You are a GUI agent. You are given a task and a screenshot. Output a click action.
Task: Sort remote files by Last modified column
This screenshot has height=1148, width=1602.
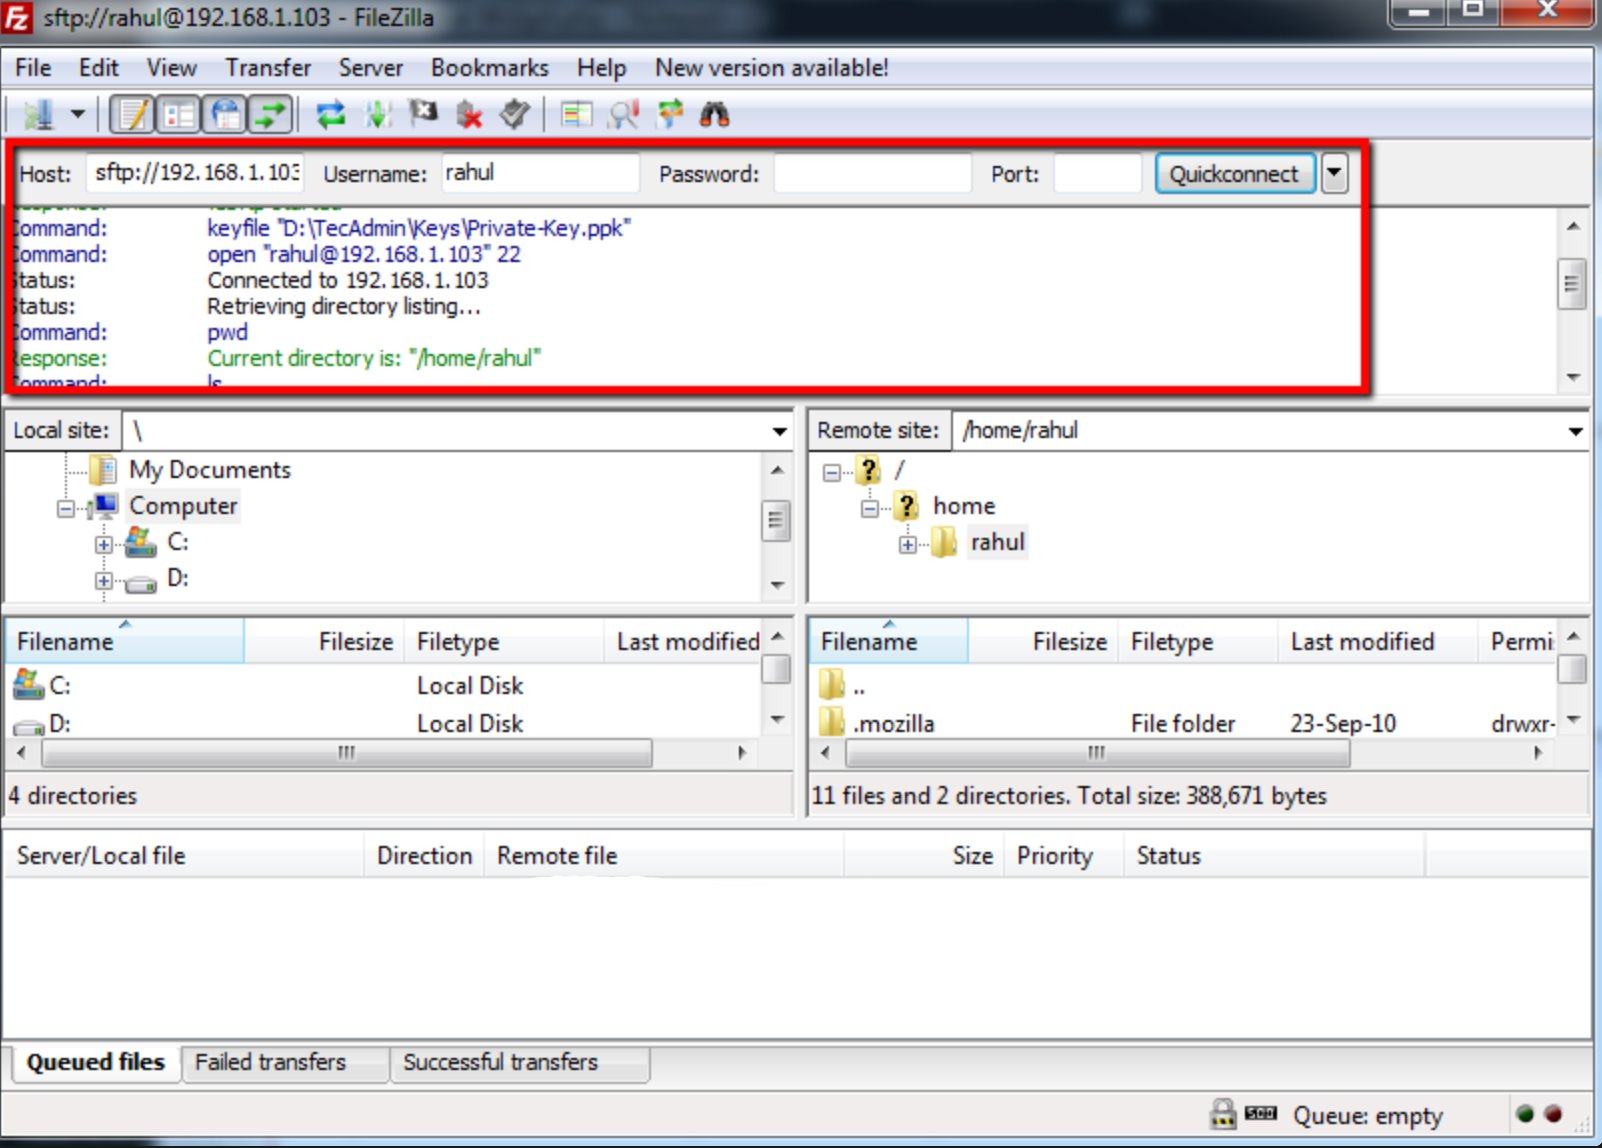pos(1362,642)
